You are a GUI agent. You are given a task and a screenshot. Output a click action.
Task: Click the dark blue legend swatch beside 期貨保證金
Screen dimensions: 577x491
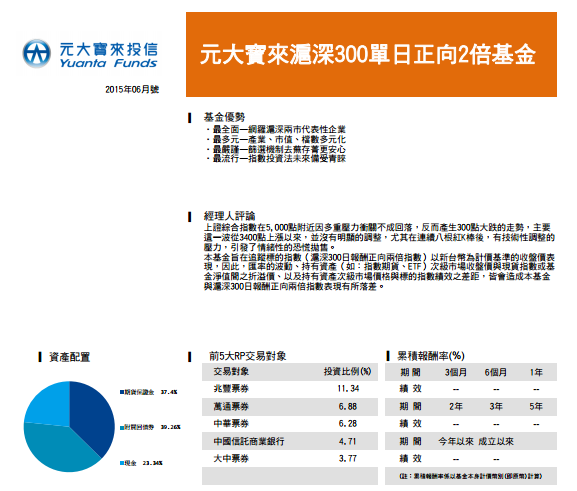pyautogui.click(x=122, y=392)
